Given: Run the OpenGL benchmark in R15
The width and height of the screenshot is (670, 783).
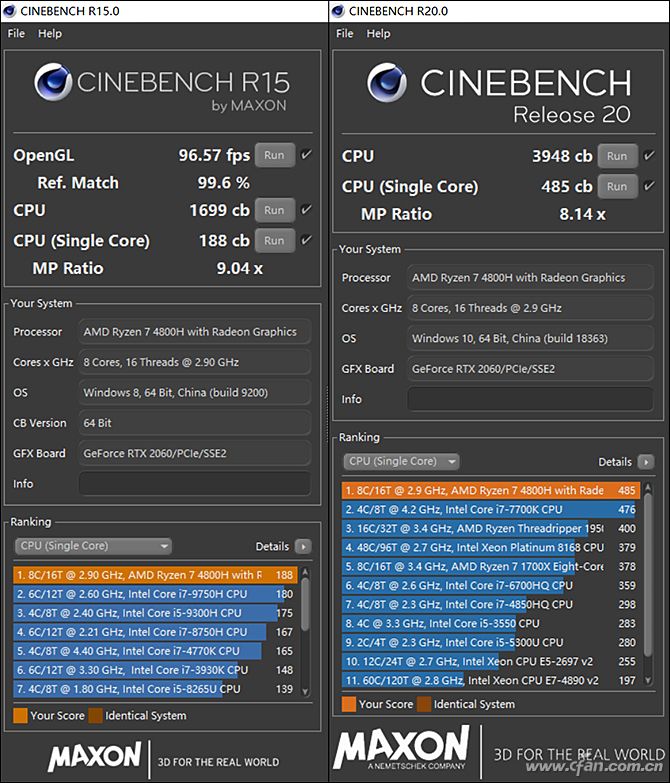Looking at the screenshot, I should pyautogui.click(x=275, y=155).
